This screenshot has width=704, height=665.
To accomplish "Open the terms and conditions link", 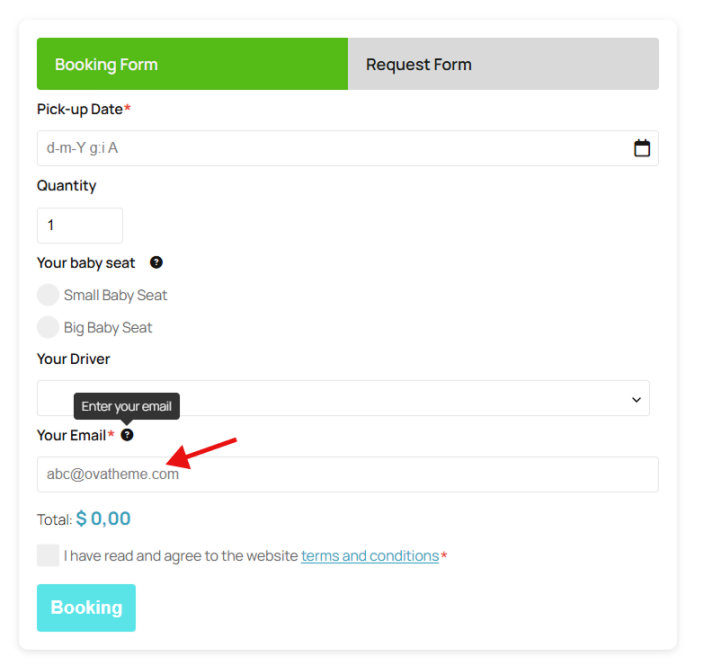I will point(370,556).
